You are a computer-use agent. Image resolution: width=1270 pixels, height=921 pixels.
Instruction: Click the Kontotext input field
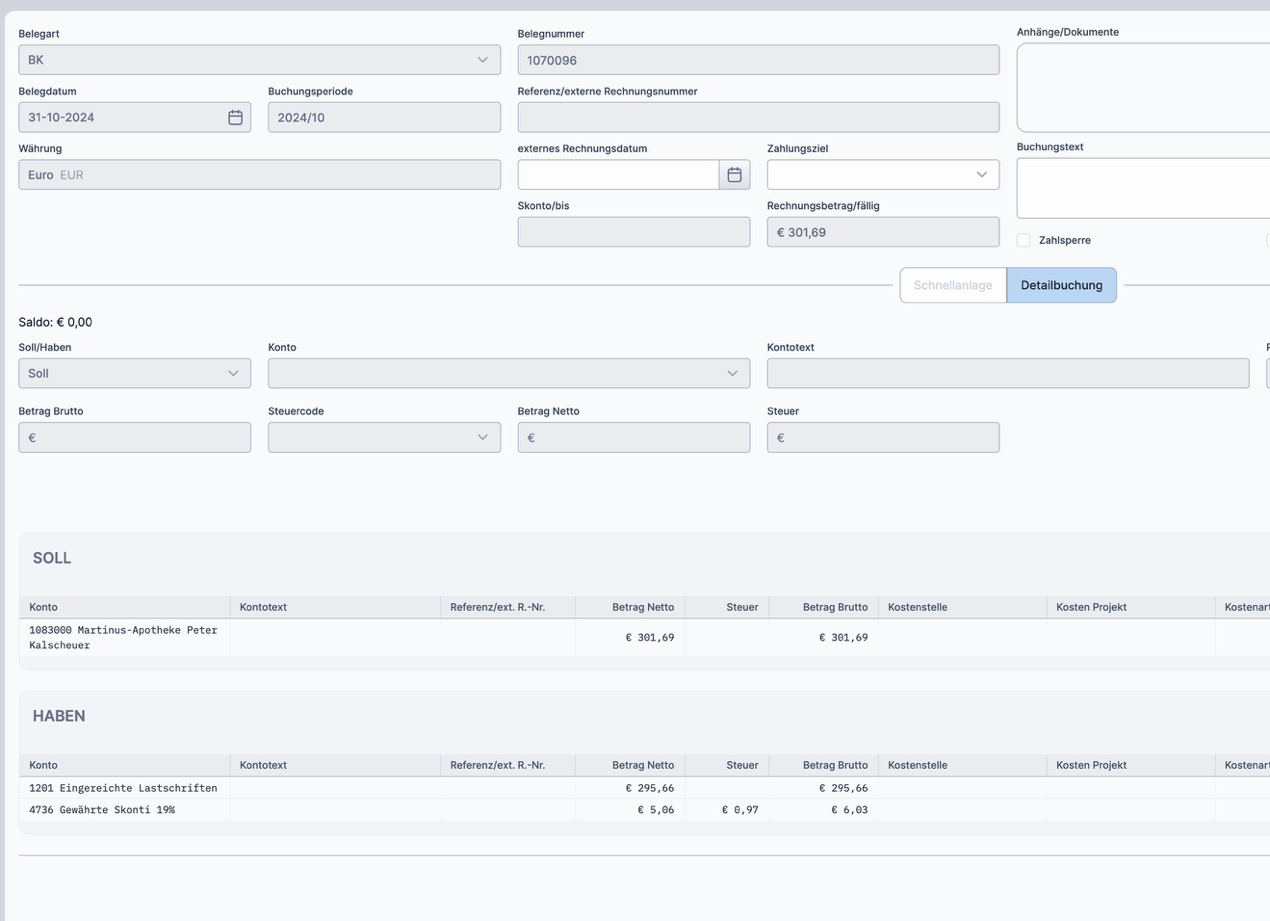(x=1007, y=373)
